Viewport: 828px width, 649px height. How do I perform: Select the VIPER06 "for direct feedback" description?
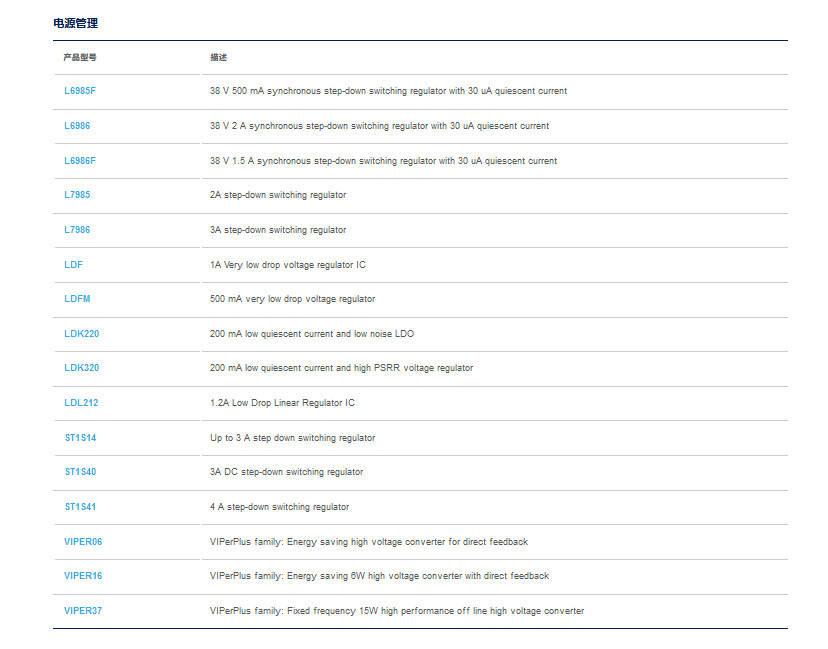(369, 542)
